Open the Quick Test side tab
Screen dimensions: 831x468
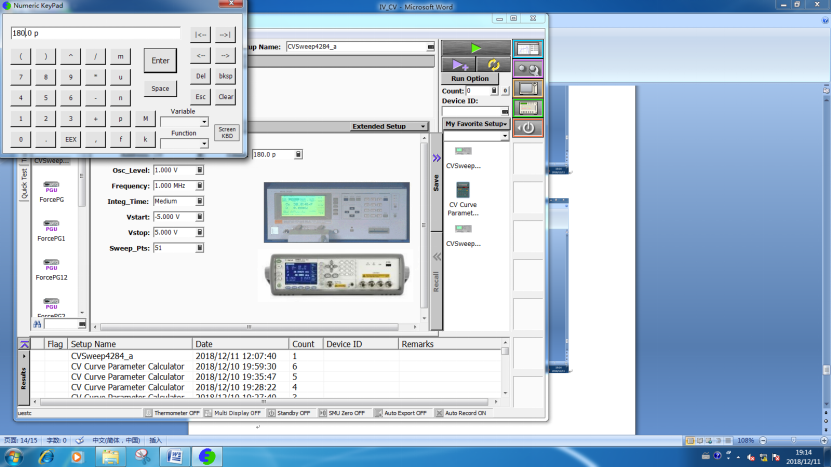(x=24, y=183)
